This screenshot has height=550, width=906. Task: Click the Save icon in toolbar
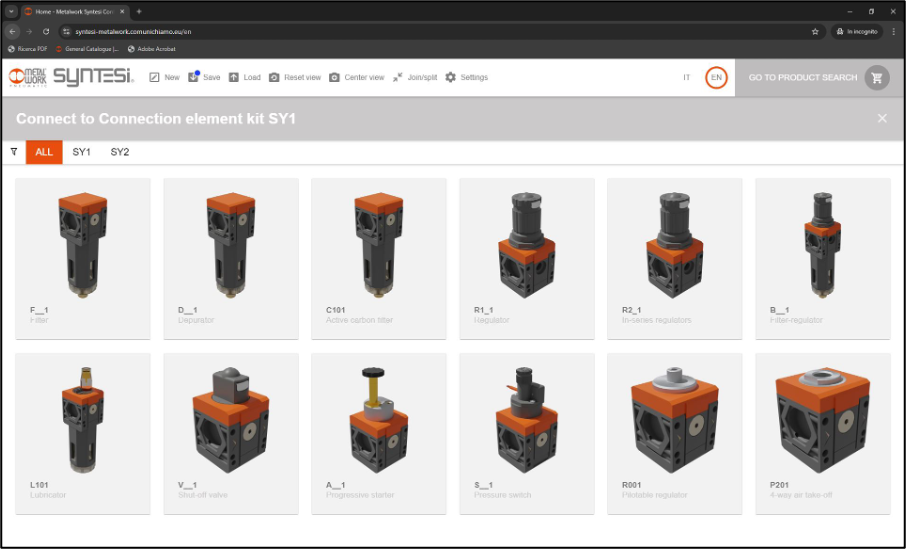tap(194, 77)
